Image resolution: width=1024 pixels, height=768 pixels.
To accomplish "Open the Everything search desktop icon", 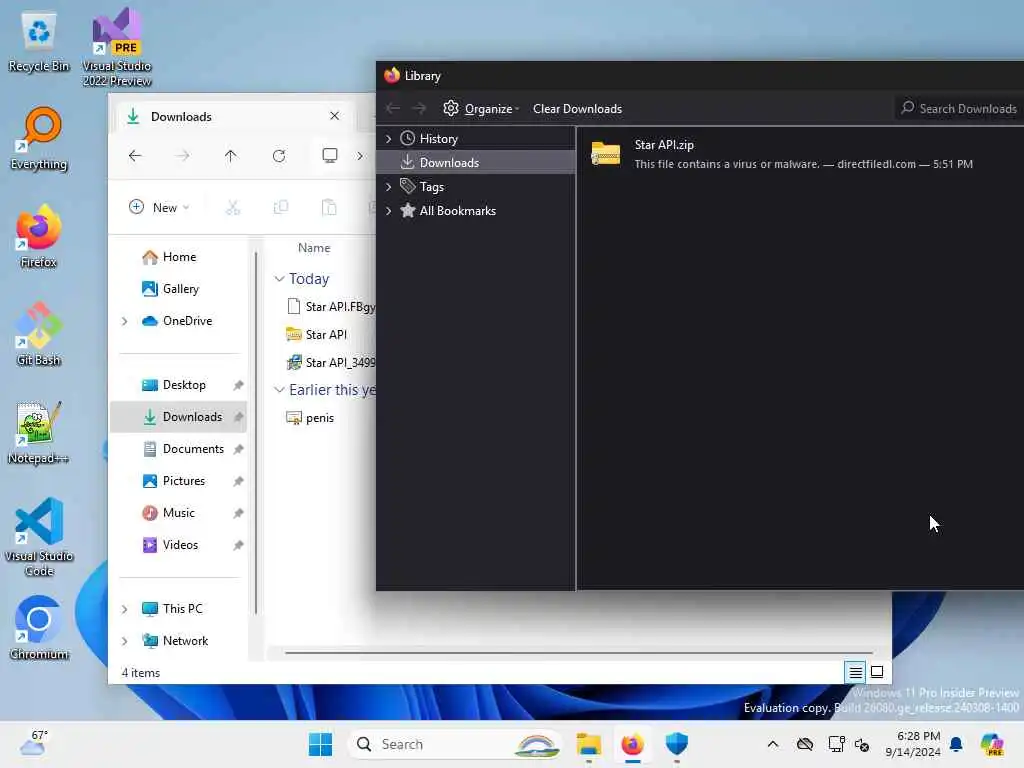I will click(39, 138).
